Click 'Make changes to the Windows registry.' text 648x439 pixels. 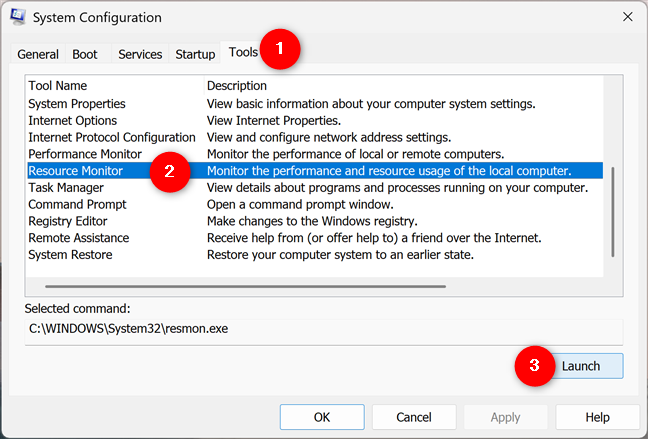coord(312,221)
